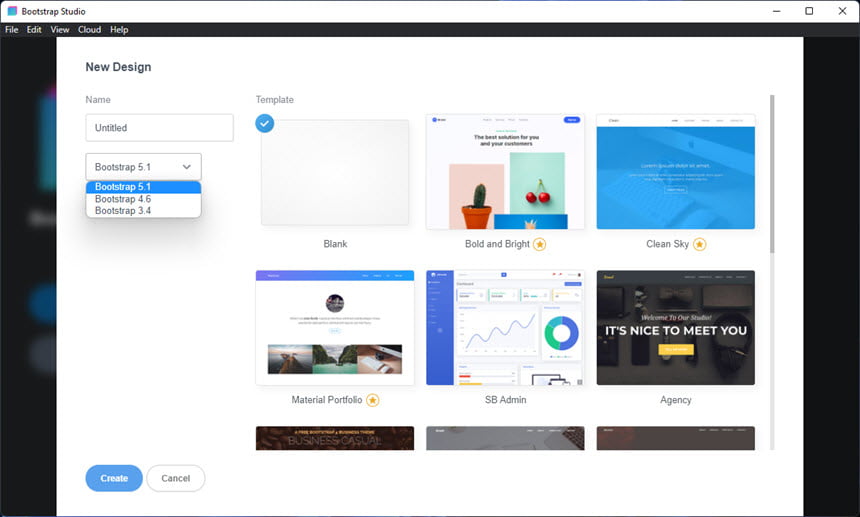Click the dropdown chevron arrow next to Bootstrap 5.1
The height and width of the screenshot is (517, 860).
coord(186,167)
